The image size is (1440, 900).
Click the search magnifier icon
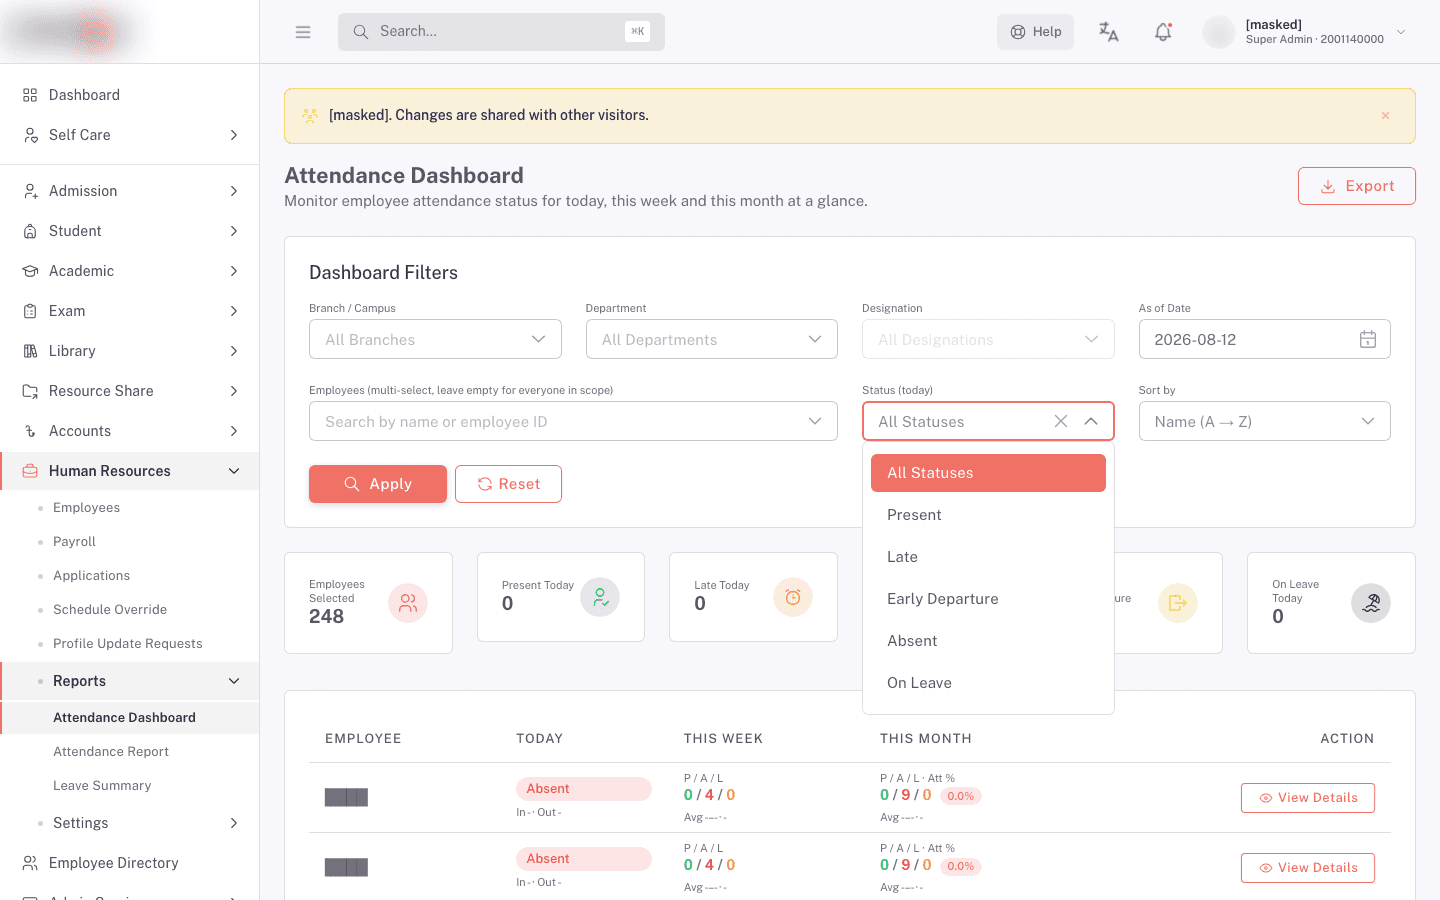tap(361, 32)
